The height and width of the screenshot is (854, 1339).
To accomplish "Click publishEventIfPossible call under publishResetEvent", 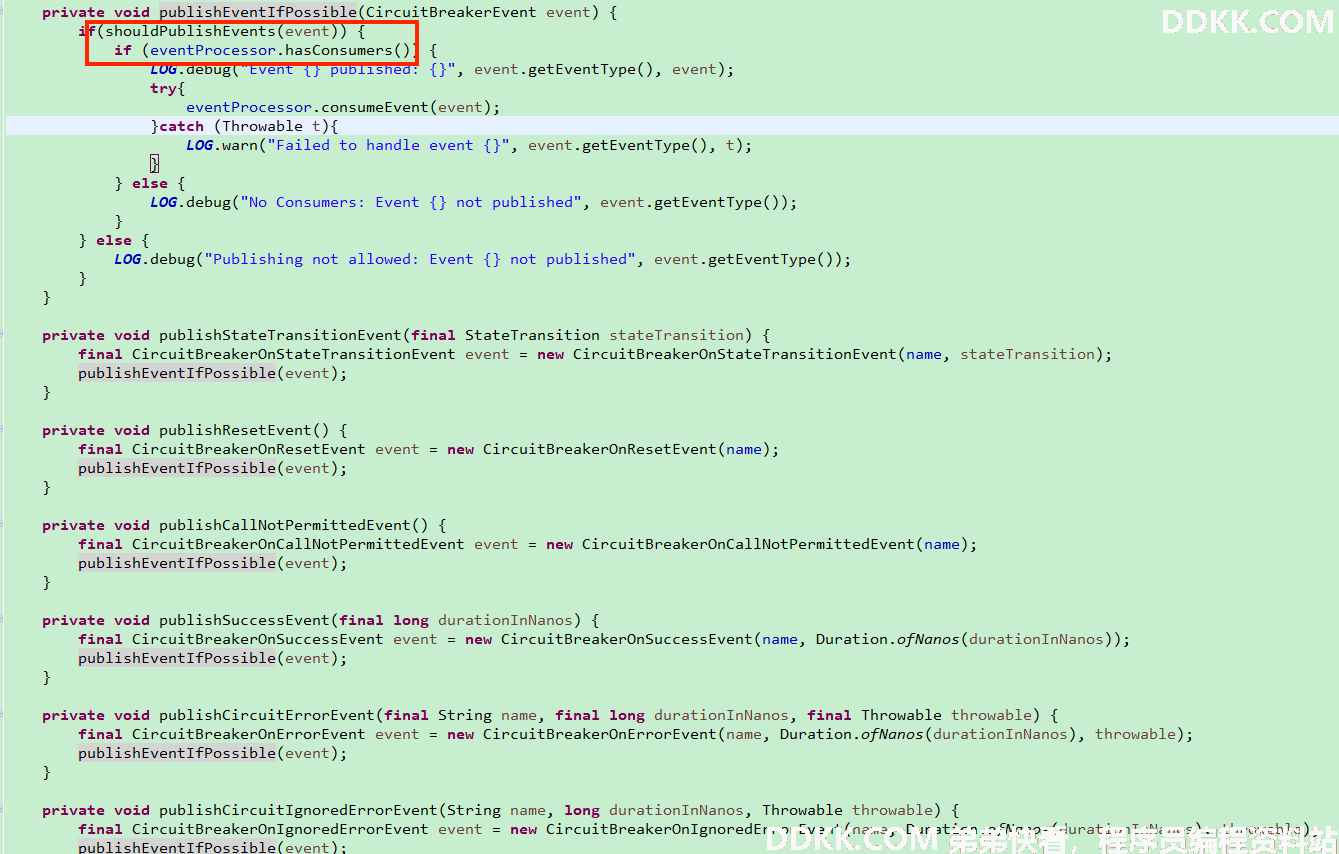I will (x=177, y=468).
